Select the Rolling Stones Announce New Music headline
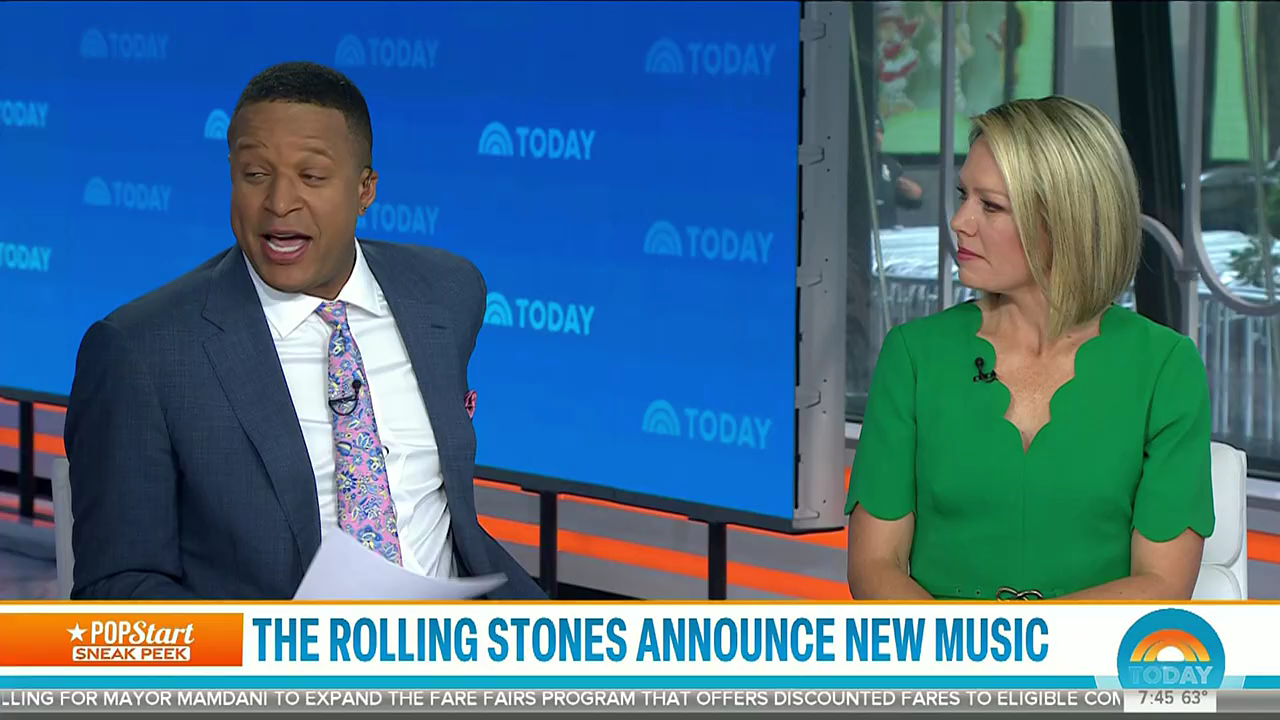 [x=650, y=640]
